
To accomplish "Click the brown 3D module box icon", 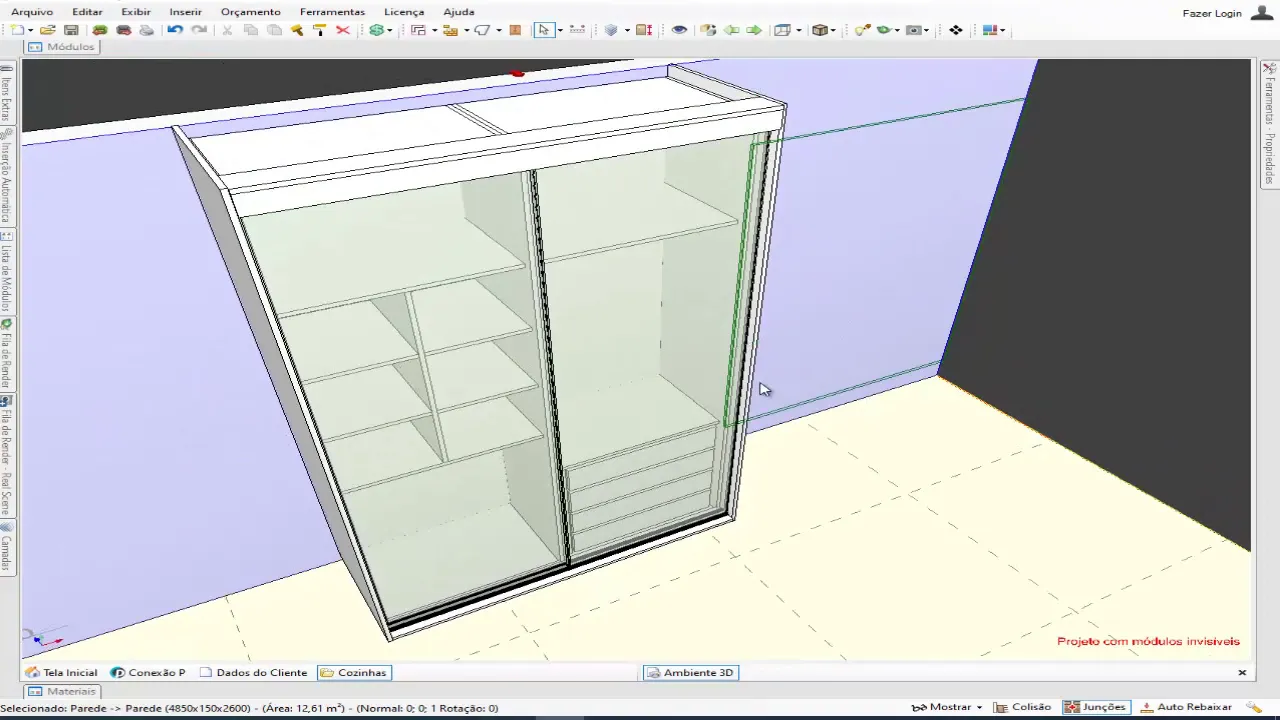I will [820, 30].
